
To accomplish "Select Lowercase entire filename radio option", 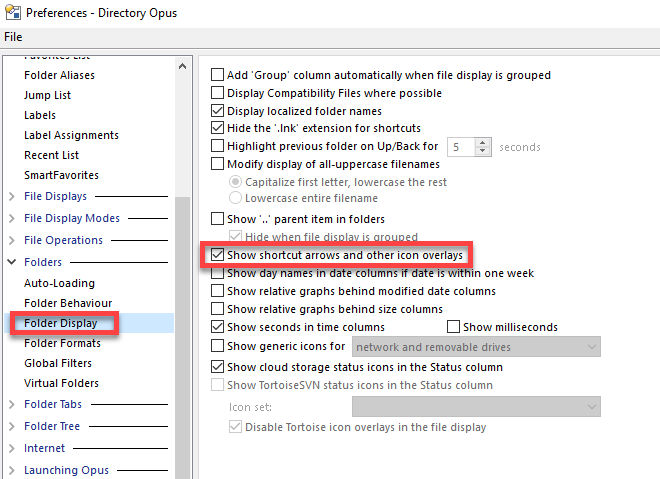I will pyautogui.click(x=235, y=198).
